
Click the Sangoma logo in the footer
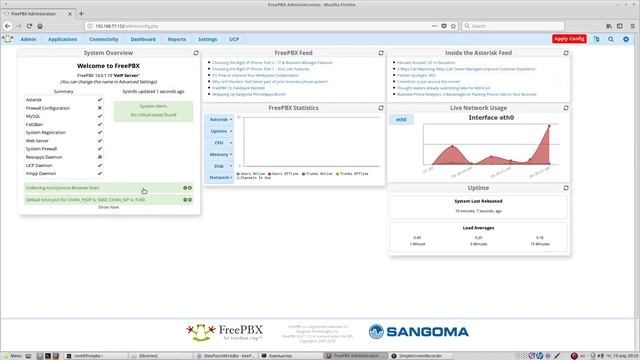tap(418, 331)
